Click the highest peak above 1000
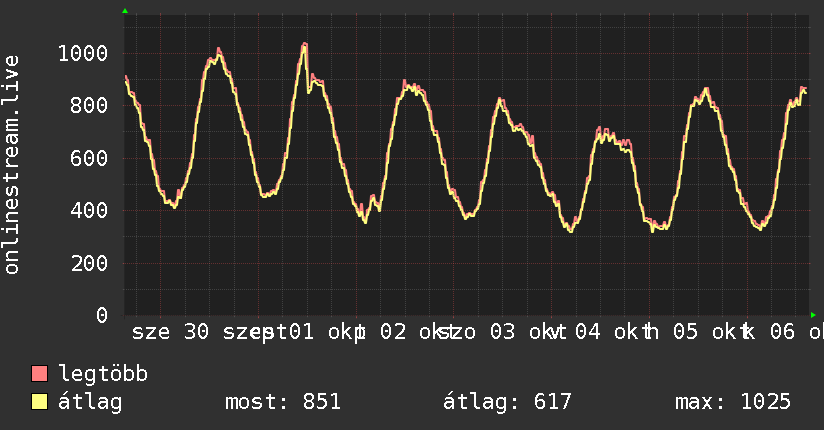This screenshot has height=430, width=824. 304,44
